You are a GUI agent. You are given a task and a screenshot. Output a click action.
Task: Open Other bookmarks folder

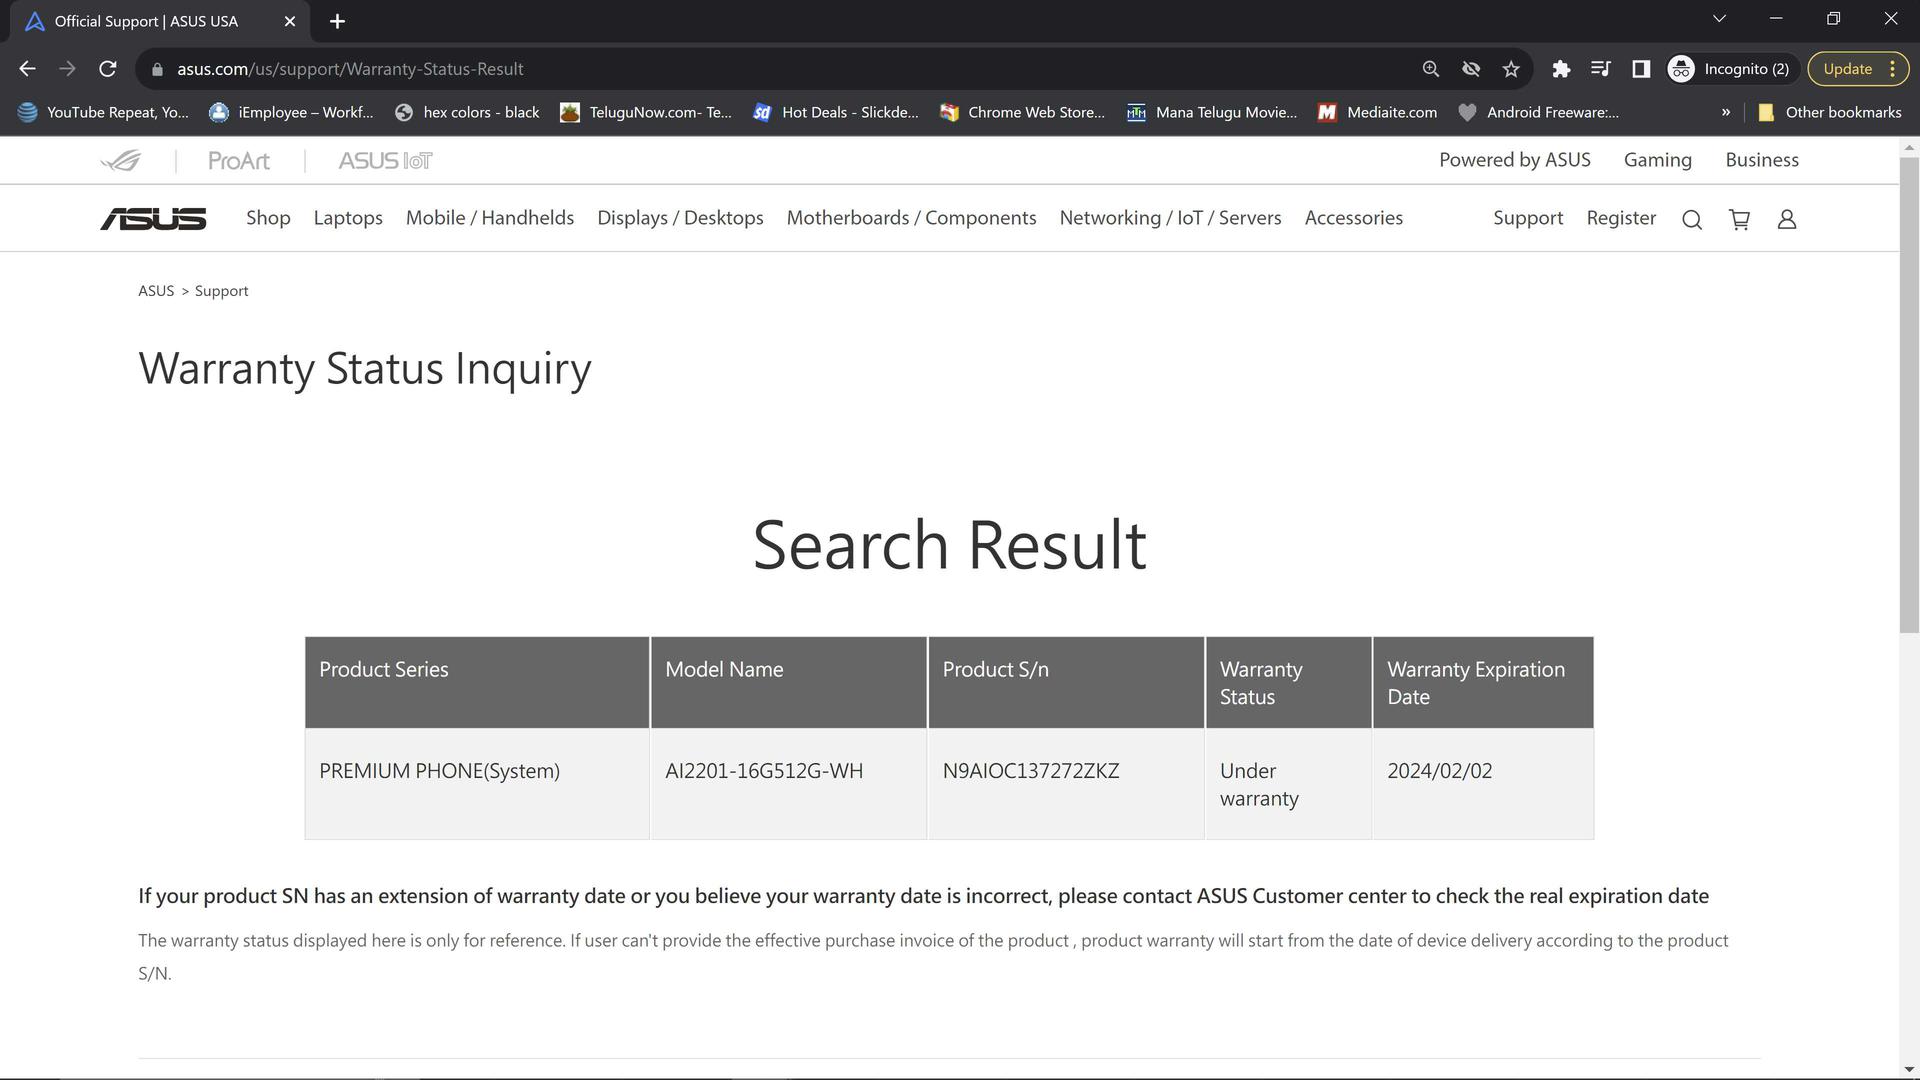click(x=1830, y=112)
